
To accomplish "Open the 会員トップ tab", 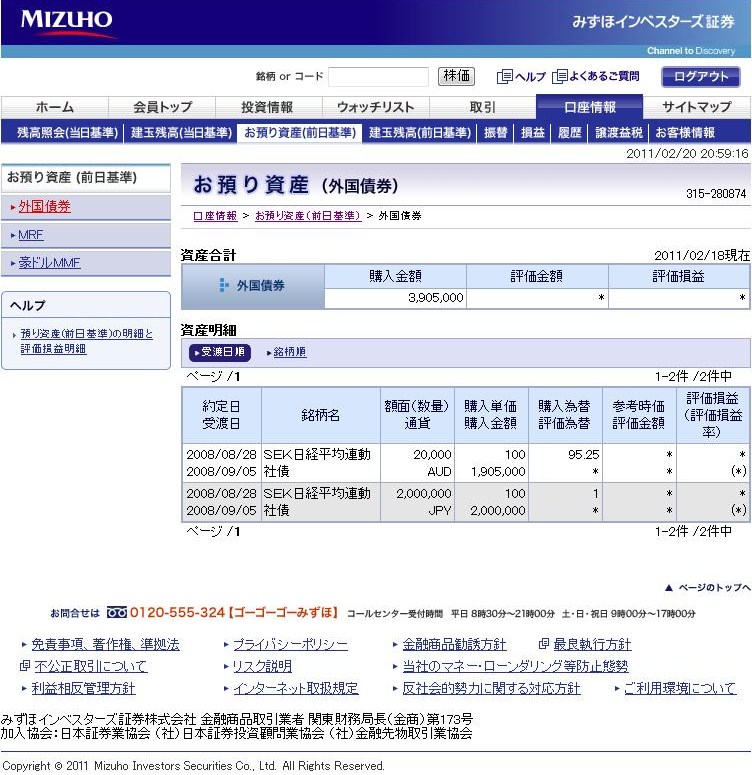I will (x=162, y=107).
